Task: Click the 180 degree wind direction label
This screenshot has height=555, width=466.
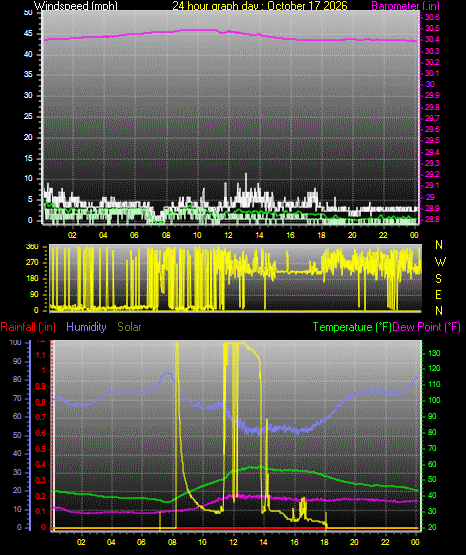Action: [x=32, y=279]
